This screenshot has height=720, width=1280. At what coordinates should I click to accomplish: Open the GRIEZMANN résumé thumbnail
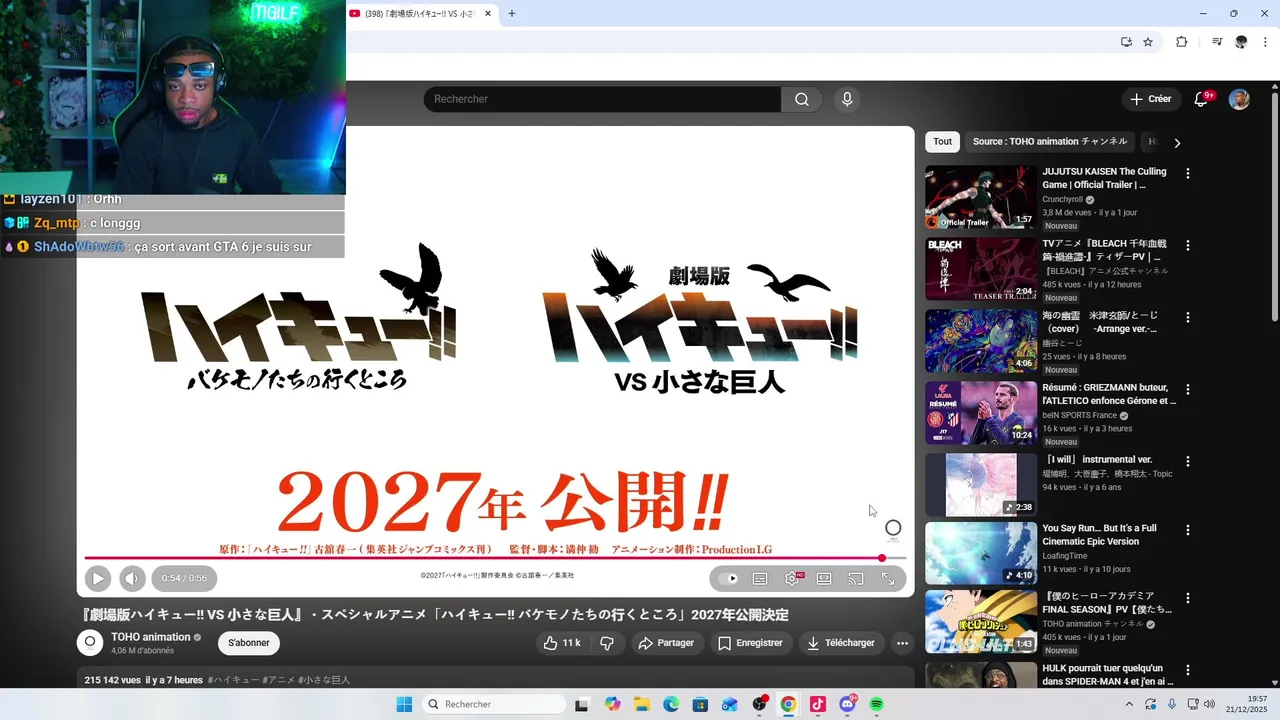click(x=981, y=413)
